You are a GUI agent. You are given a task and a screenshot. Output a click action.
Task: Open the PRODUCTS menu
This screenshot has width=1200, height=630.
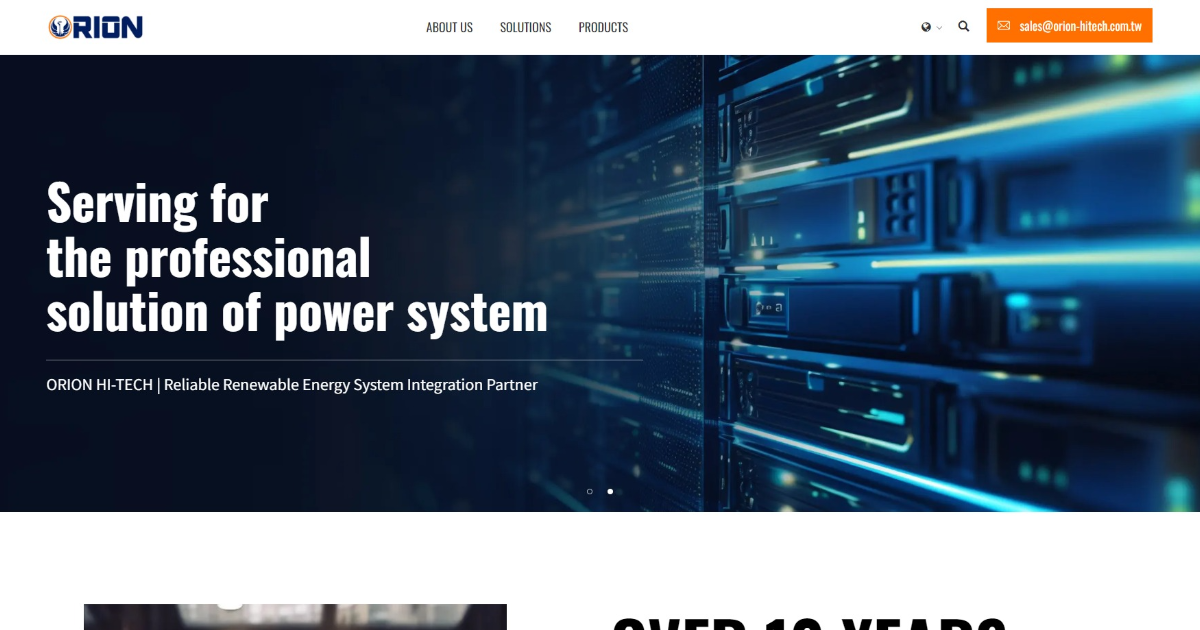[x=603, y=27]
